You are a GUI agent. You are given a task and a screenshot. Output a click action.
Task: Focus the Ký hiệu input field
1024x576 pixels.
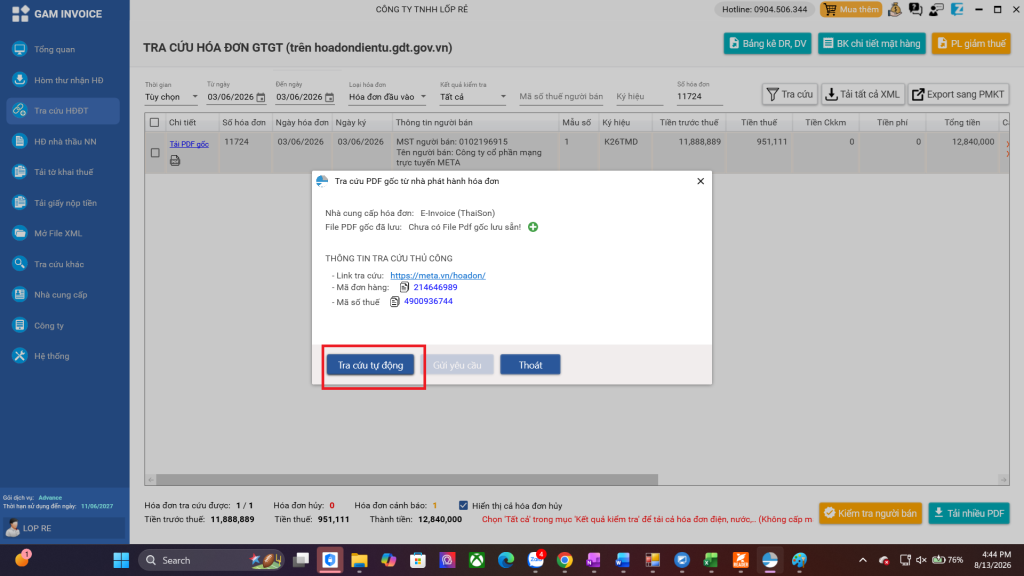(x=639, y=97)
